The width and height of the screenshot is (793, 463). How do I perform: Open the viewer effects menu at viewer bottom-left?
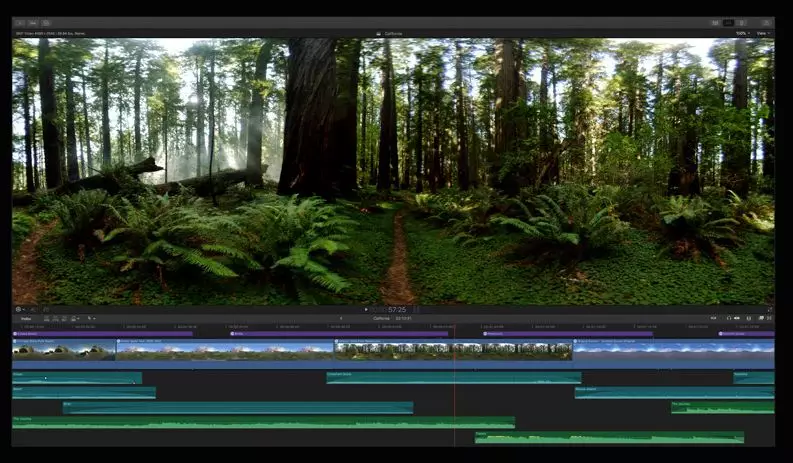(x=20, y=309)
